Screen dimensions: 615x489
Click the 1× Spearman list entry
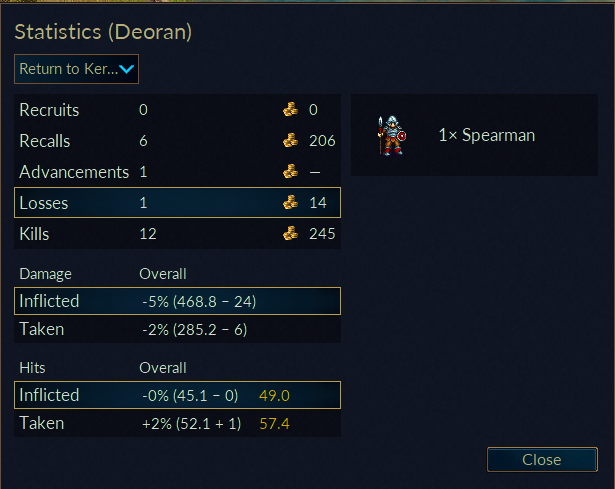[x=474, y=135]
